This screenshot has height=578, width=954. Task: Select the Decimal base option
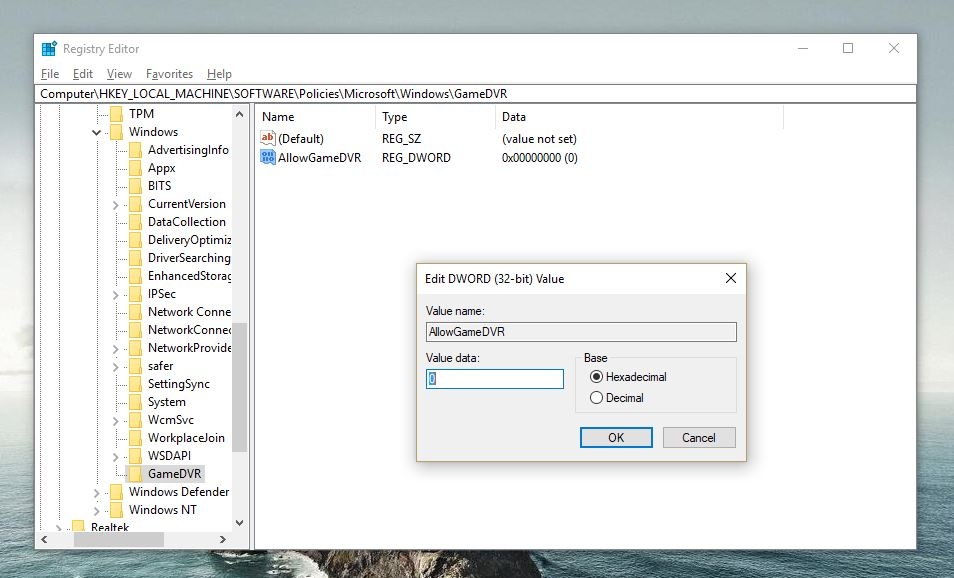[616, 397]
